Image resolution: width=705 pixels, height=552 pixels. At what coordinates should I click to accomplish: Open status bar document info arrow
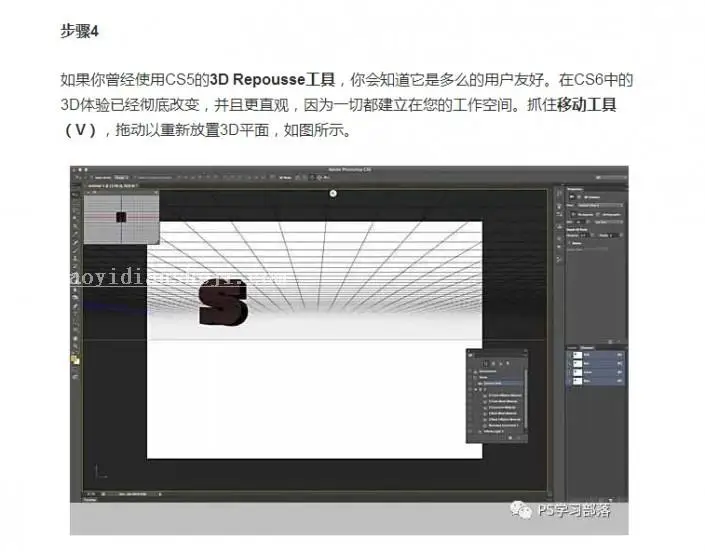[x=160, y=494]
